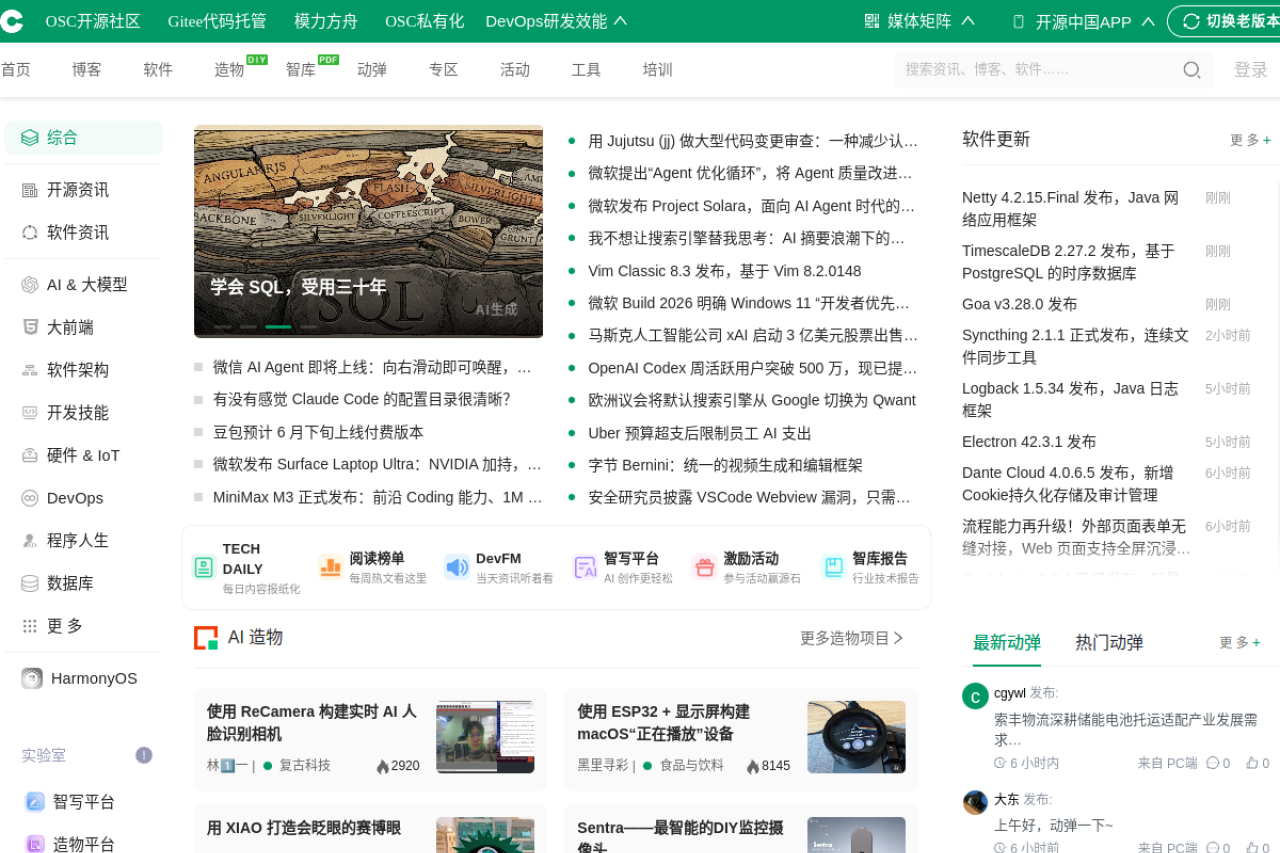Viewport: 1280px width, 853px height.
Task: Open Netty 4.2.15.Final release item
Action: click(1071, 209)
